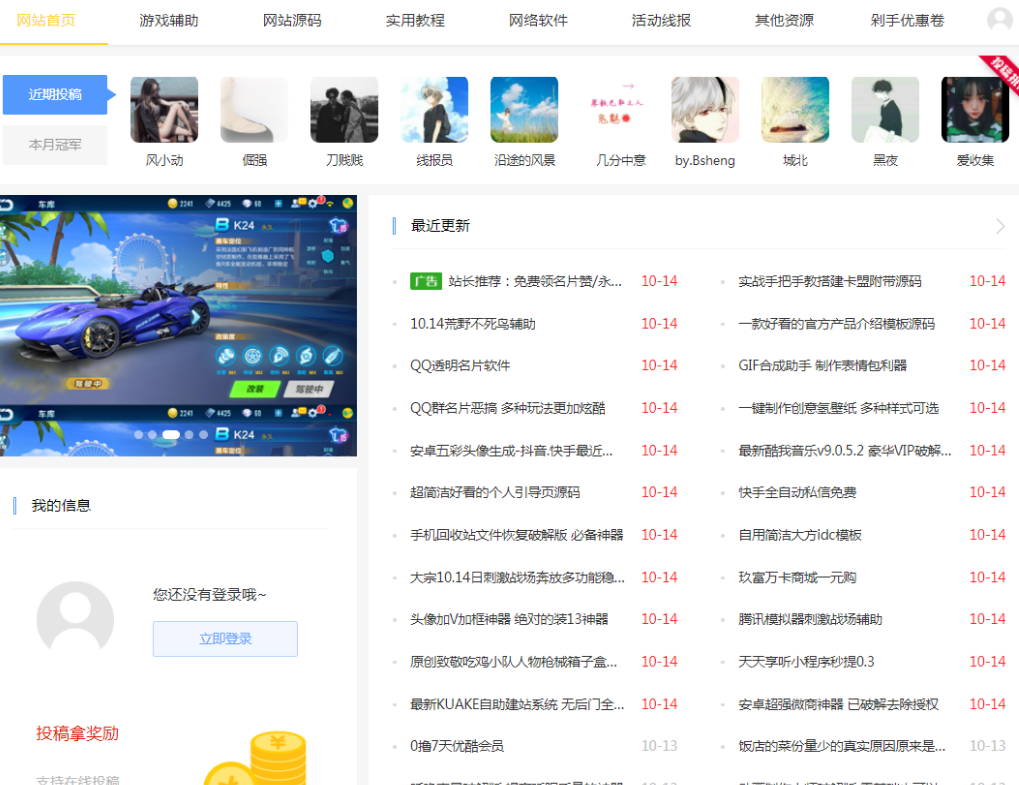Click the gray default avatar in 我的信息 panel
1019x785 pixels.
tap(75, 619)
